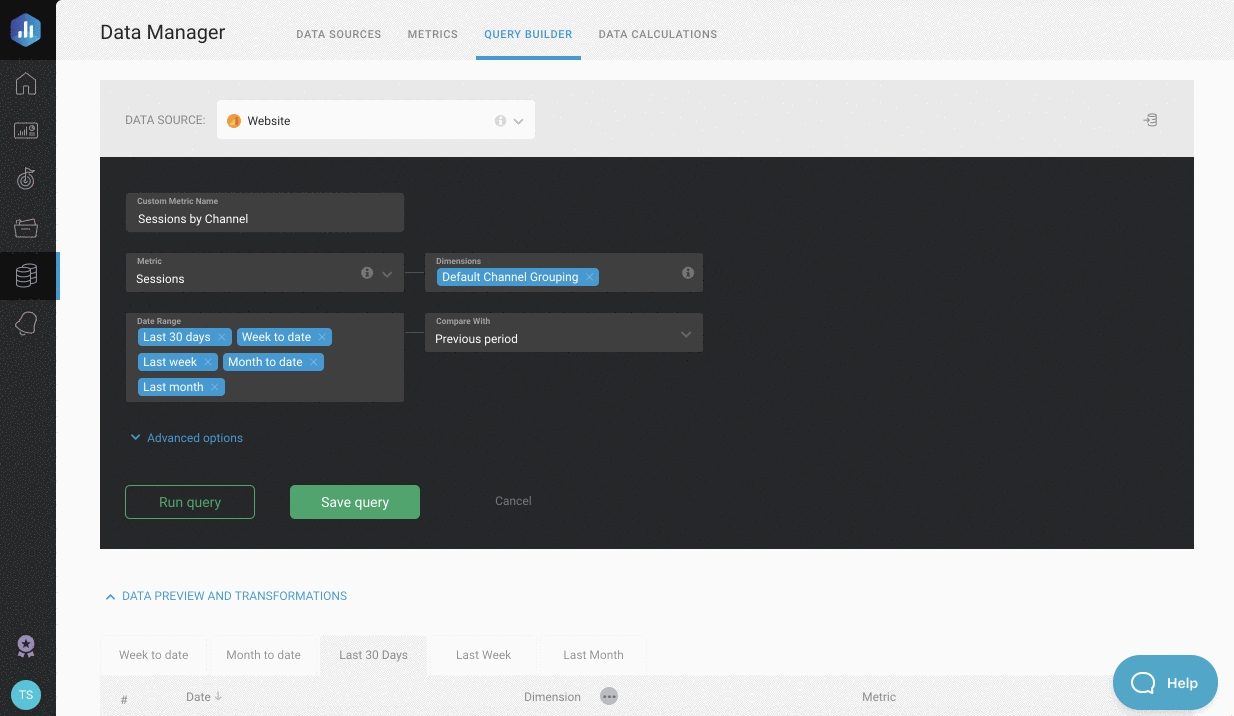
Task: Click inside the Date Range field
Action: pos(265,357)
